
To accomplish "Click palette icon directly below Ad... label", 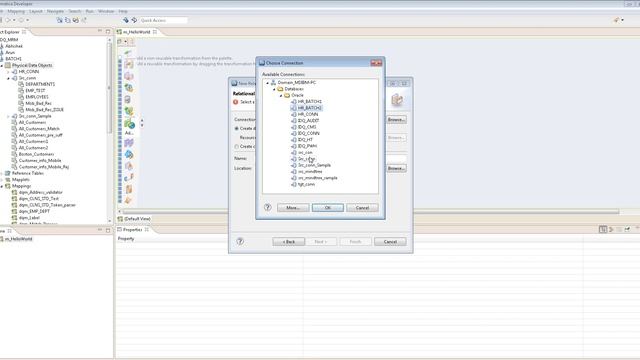I will (x=129, y=143).
